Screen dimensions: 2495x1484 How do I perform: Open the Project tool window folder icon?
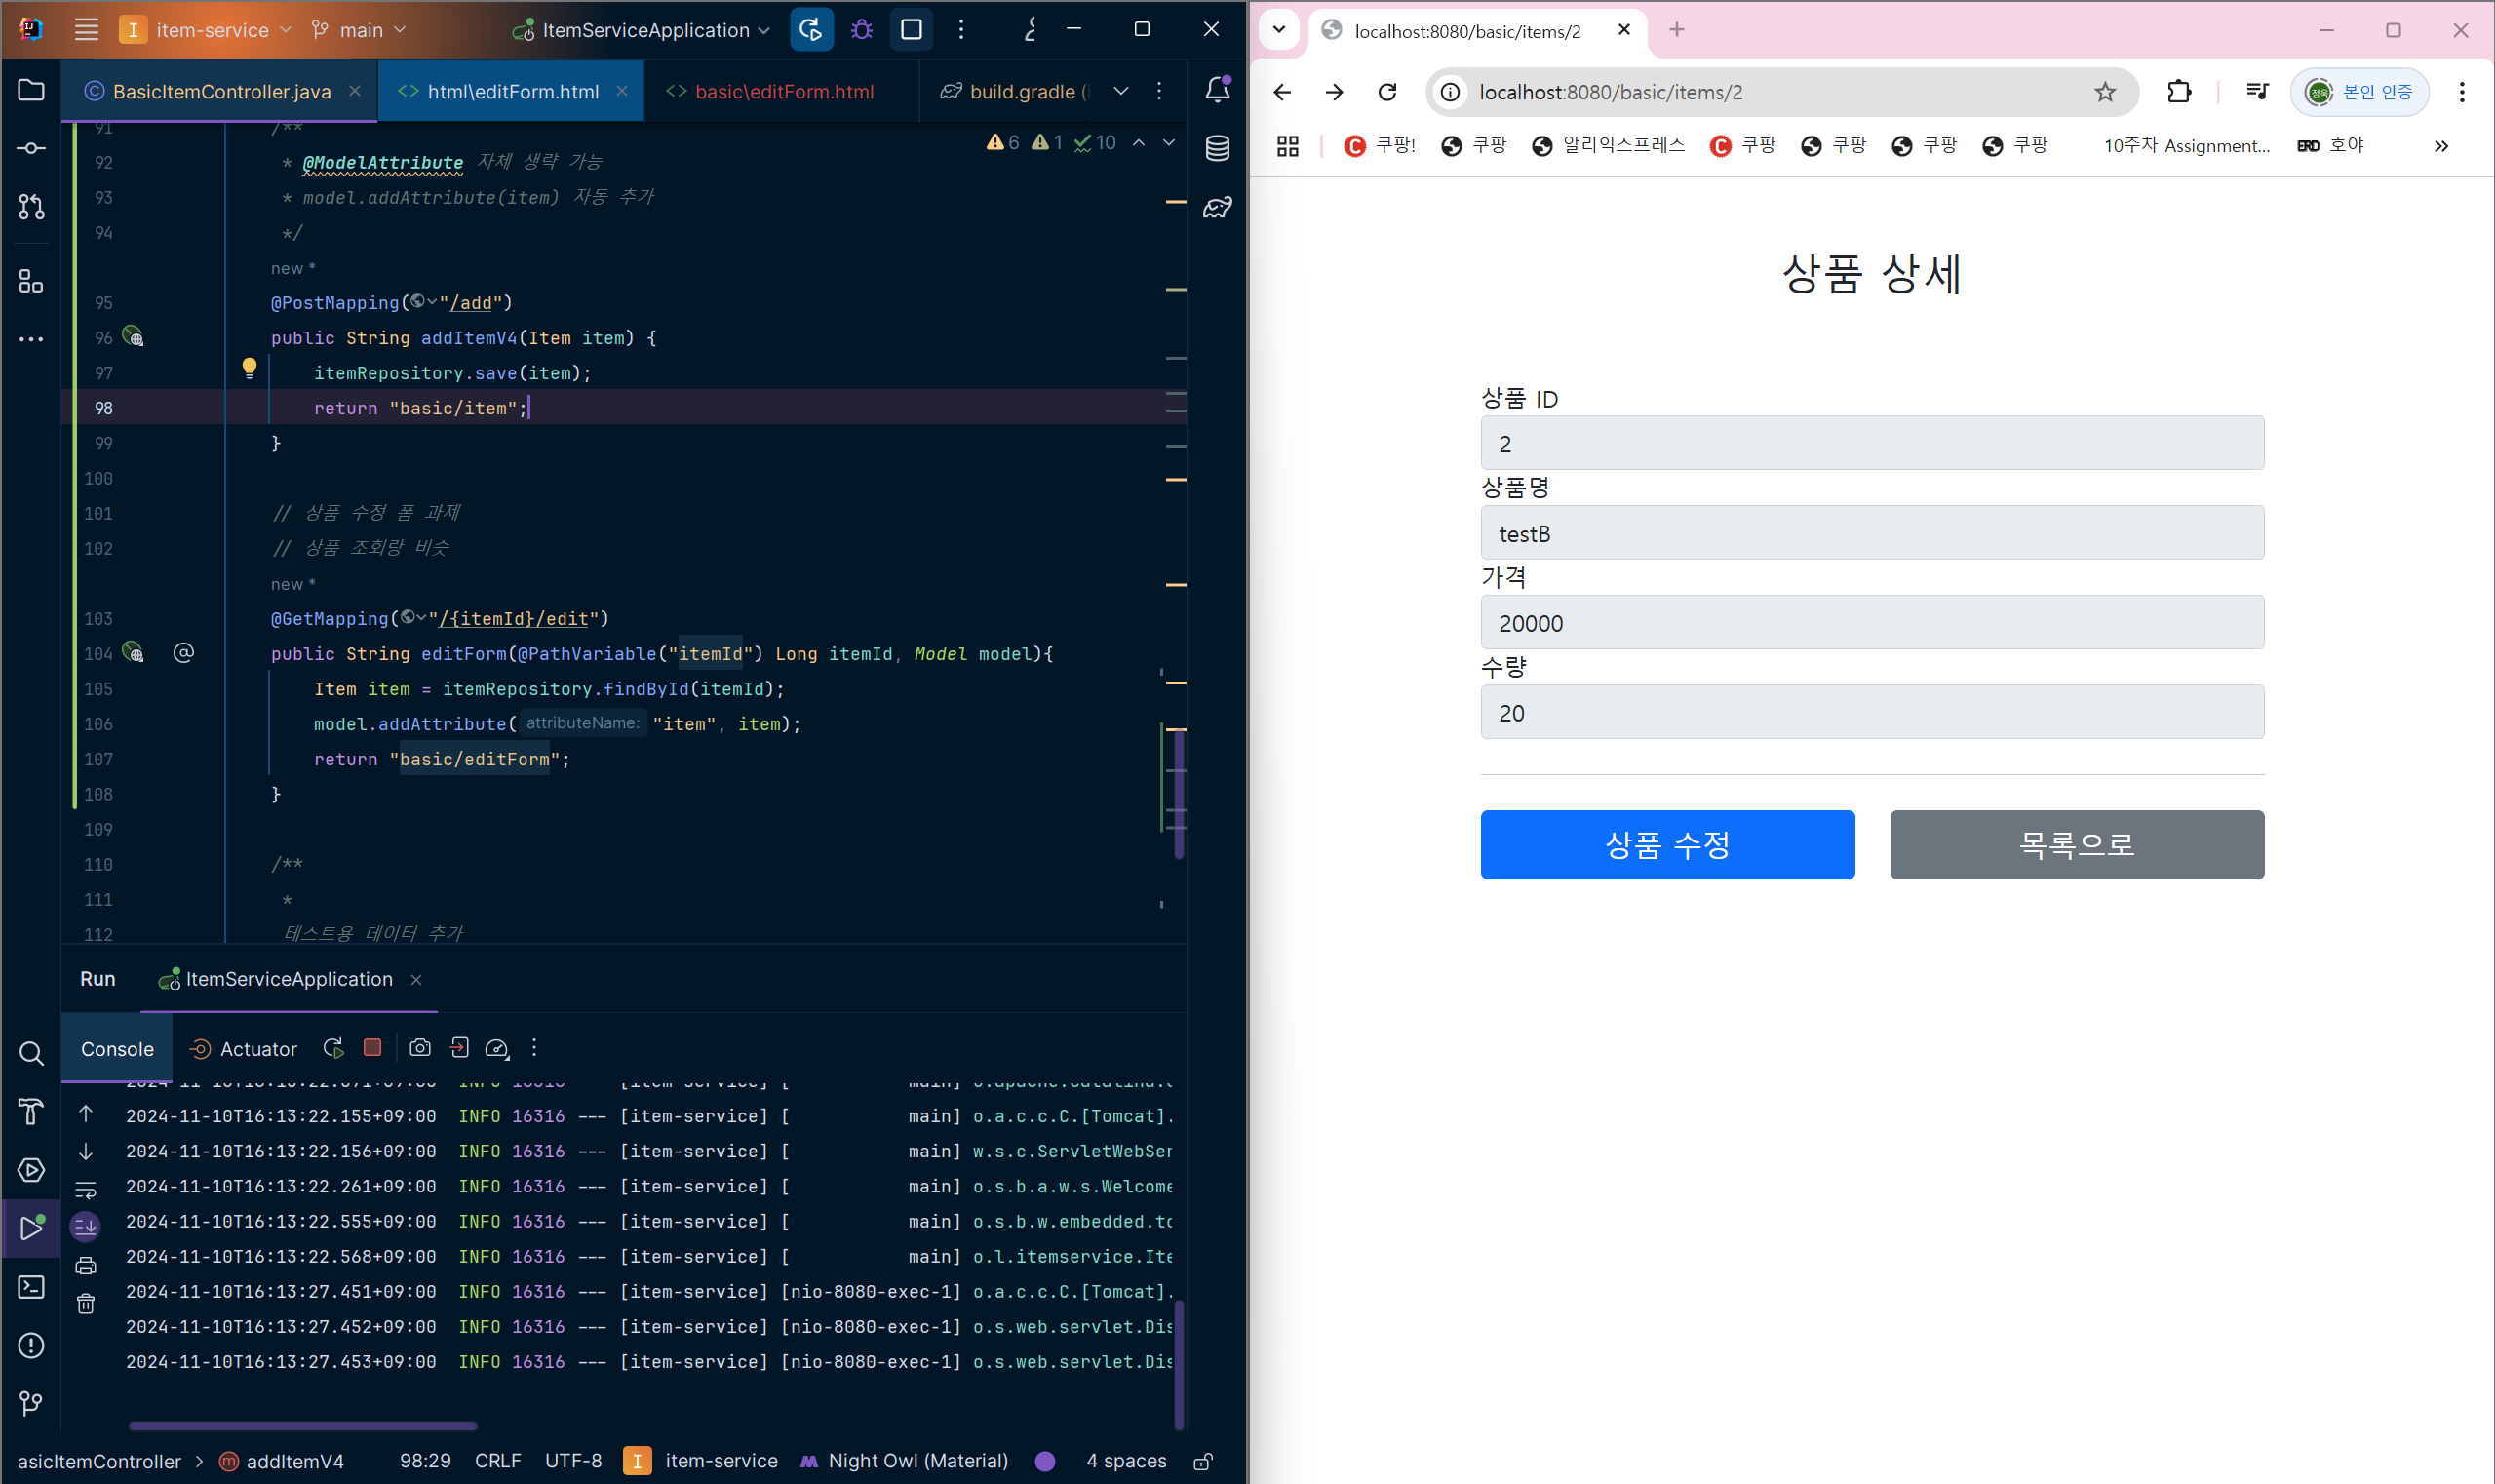coord(31,90)
